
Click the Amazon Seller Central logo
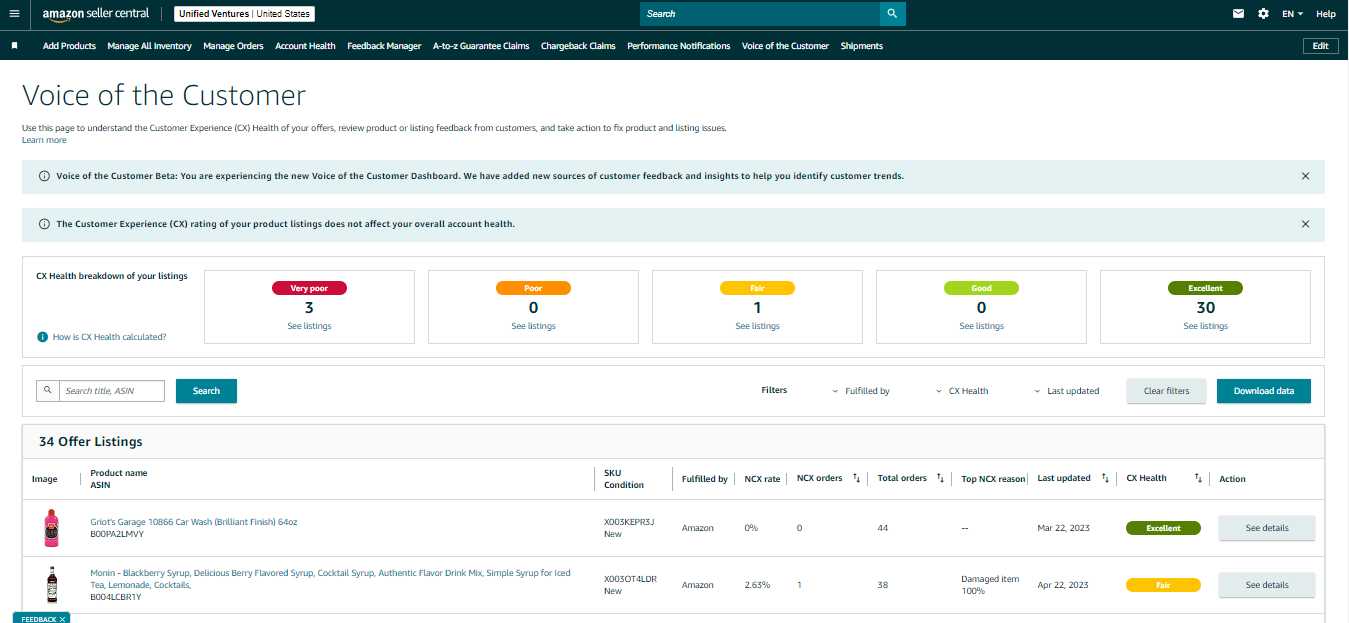coord(96,14)
